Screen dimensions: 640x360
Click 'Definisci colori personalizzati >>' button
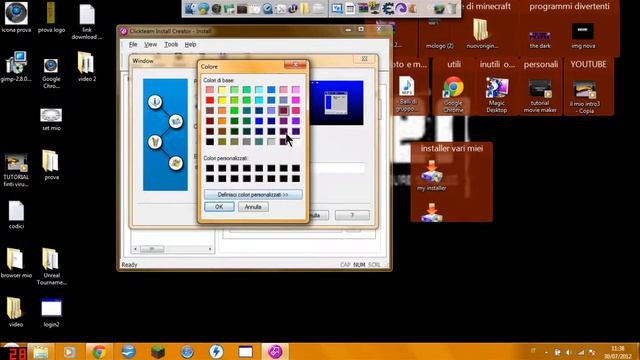tap(253, 195)
